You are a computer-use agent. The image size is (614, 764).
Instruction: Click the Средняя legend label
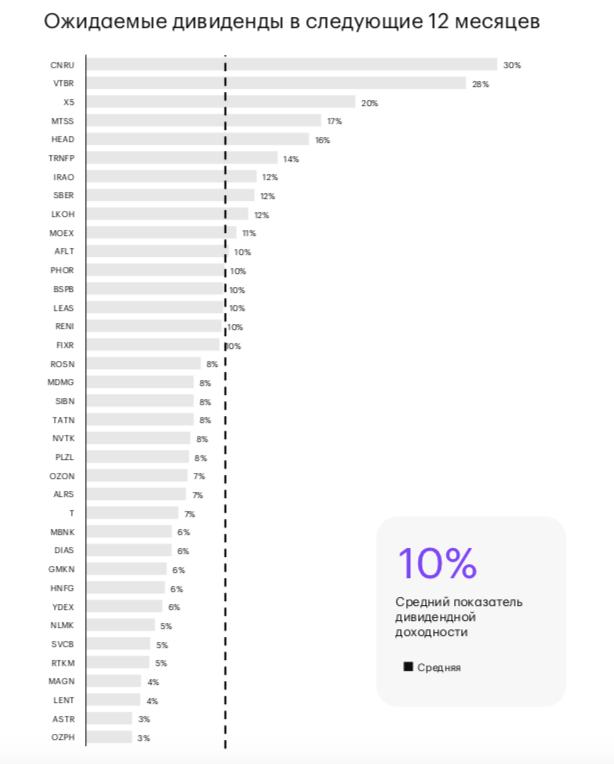[x=439, y=668]
